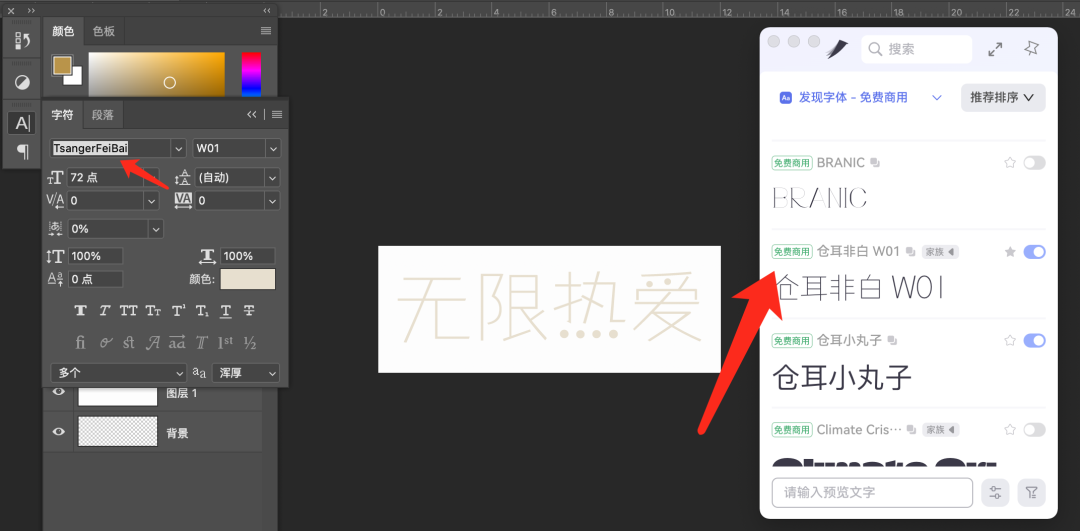1080x531 pixels.
Task: Expand the 仓耳非白 家族 font family
Action: (940, 251)
